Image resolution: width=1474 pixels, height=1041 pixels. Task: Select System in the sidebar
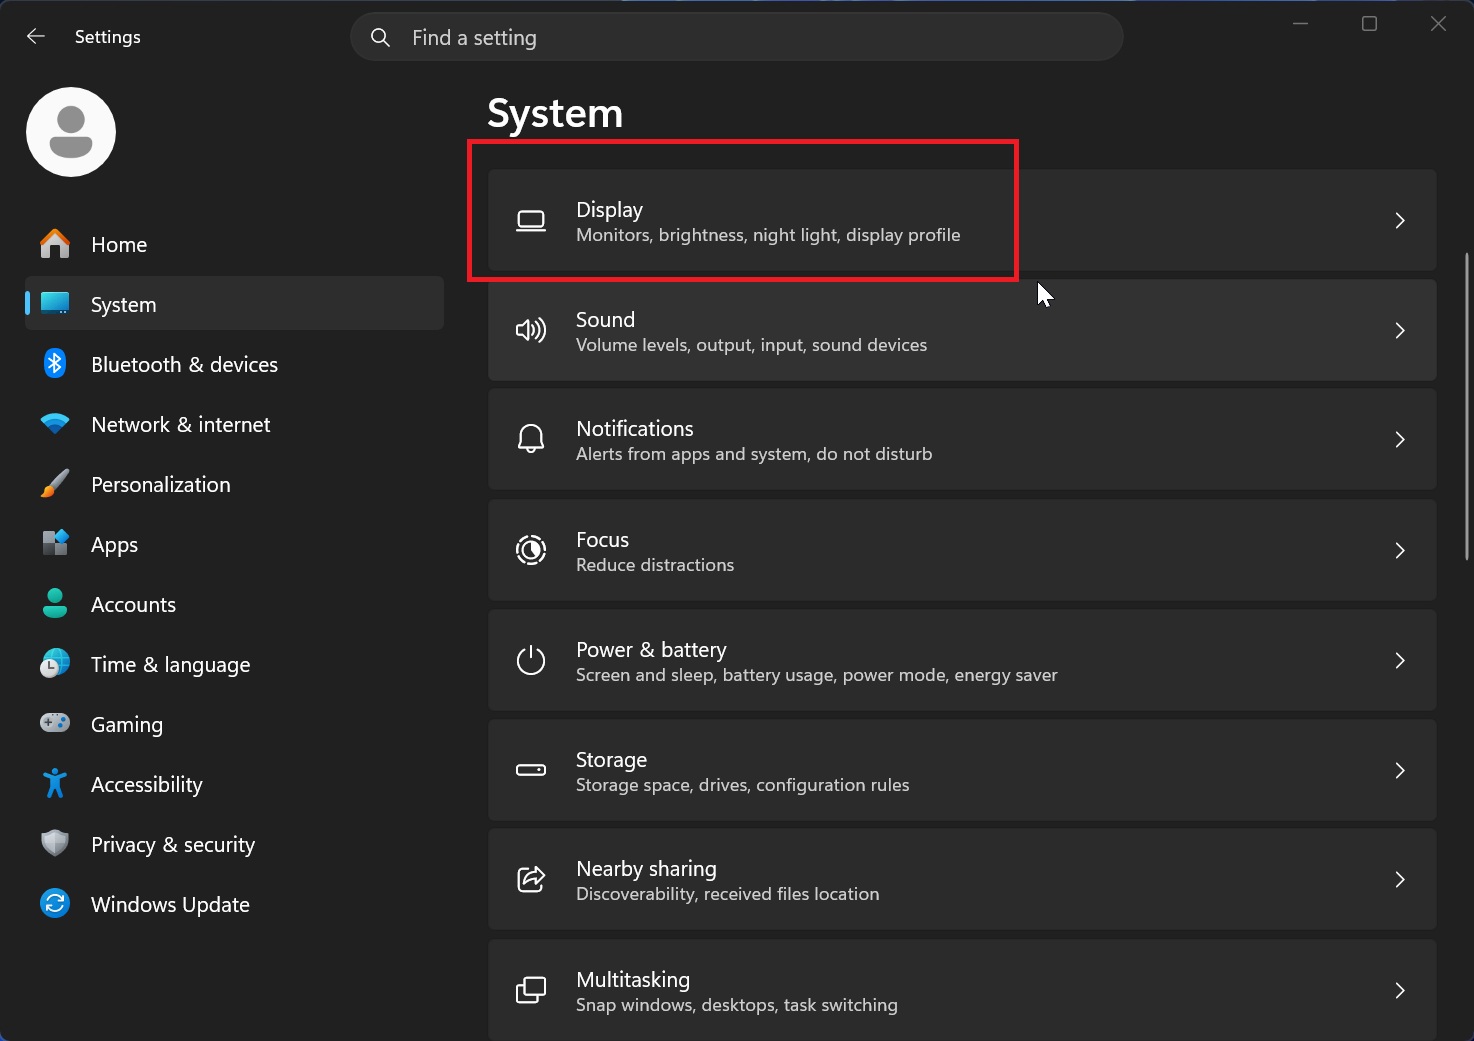[235, 304]
